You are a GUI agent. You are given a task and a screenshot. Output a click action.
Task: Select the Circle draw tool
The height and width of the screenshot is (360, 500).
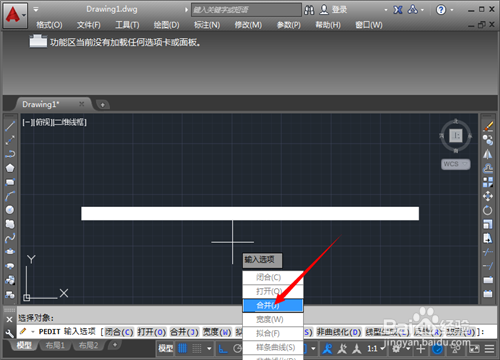click(10, 210)
